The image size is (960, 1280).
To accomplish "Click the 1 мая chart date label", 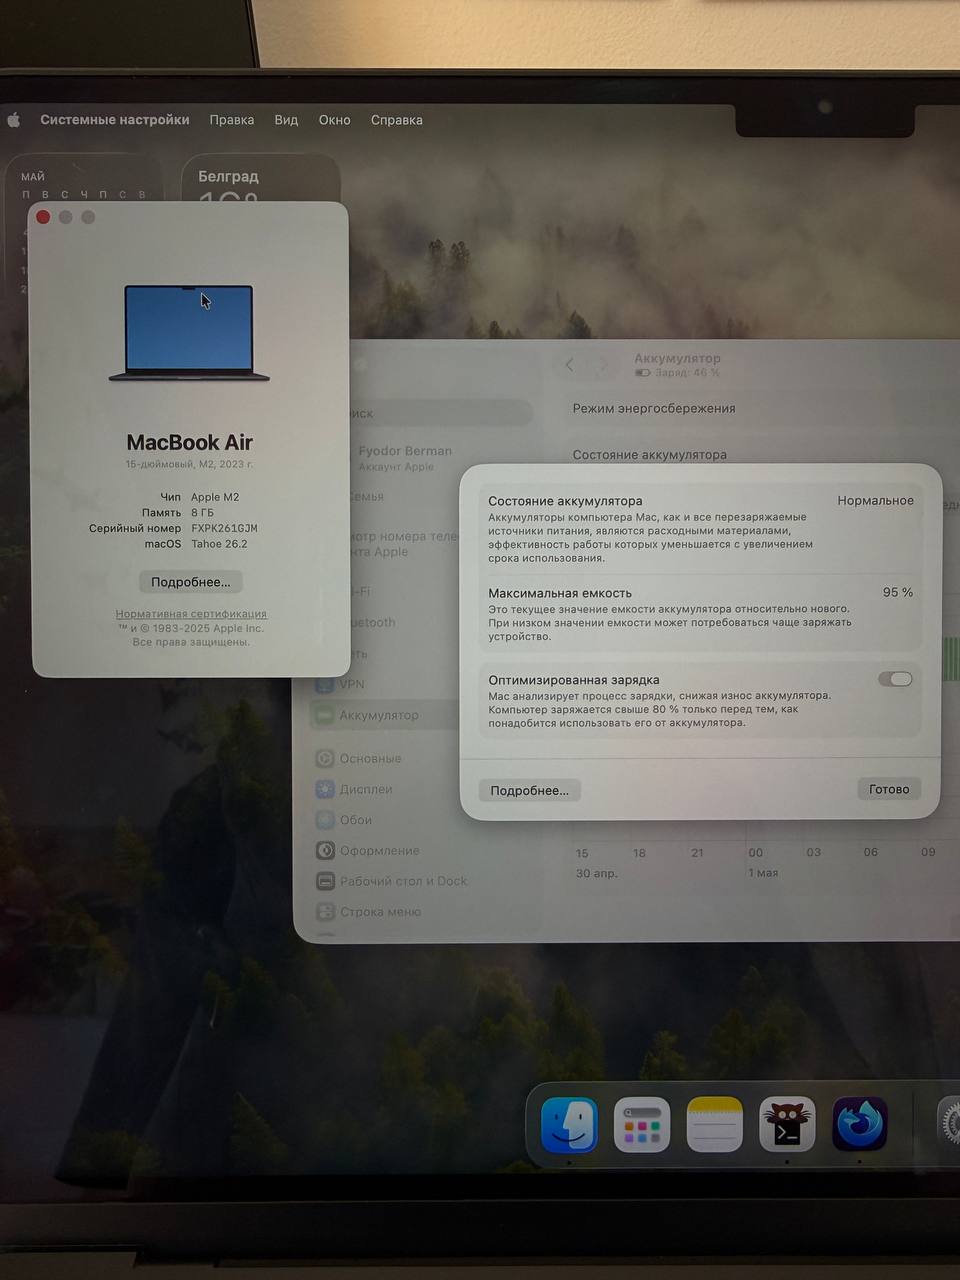I will tap(763, 873).
